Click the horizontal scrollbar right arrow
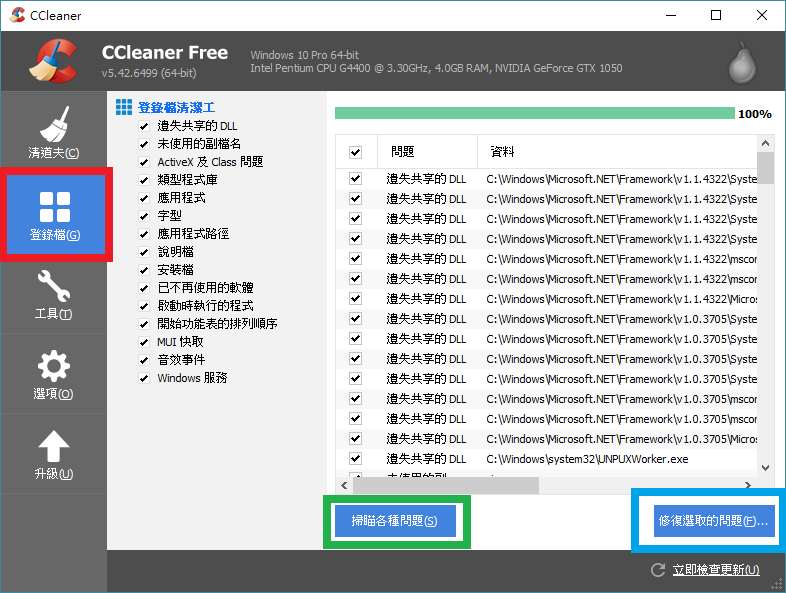The image size is (786, 593). click(748, 485)
